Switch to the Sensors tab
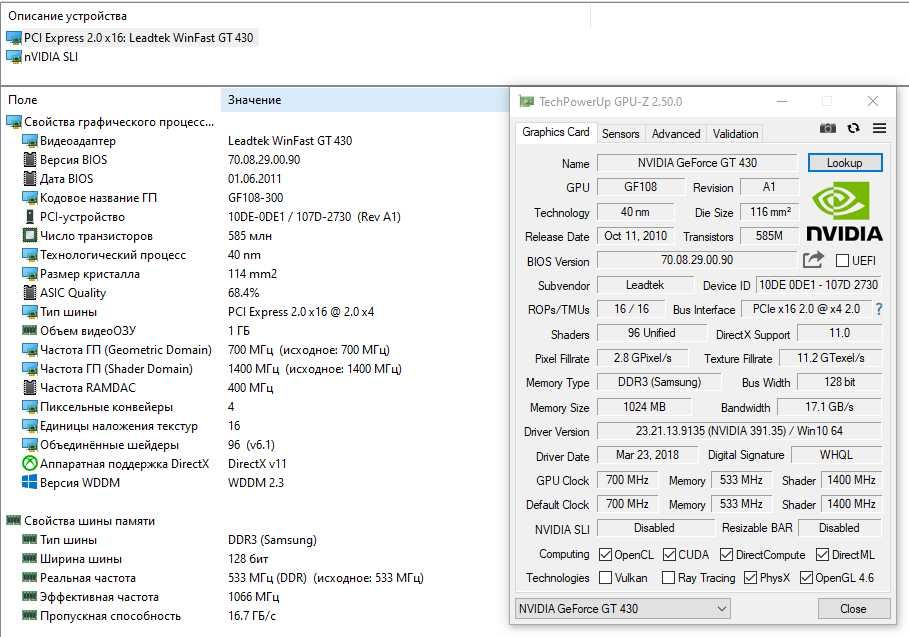Screen dimensions: 909x637 pyautogui.click(x=620, y=134)
